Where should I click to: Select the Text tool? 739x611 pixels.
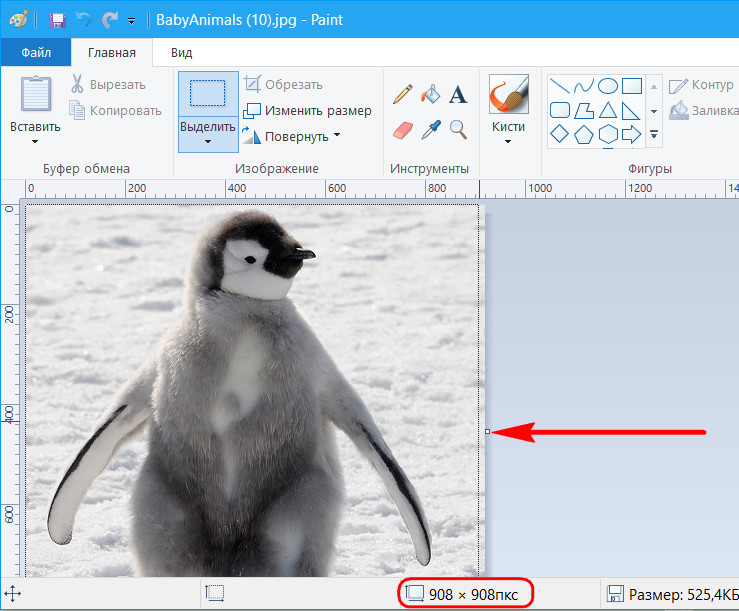pos(458,95)
